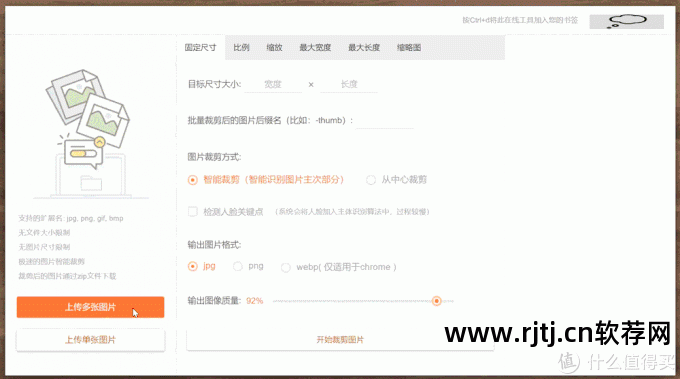The image size is (680, 379).
Task: Click the 无文件大小限制 text
Action: click(44, 233)
